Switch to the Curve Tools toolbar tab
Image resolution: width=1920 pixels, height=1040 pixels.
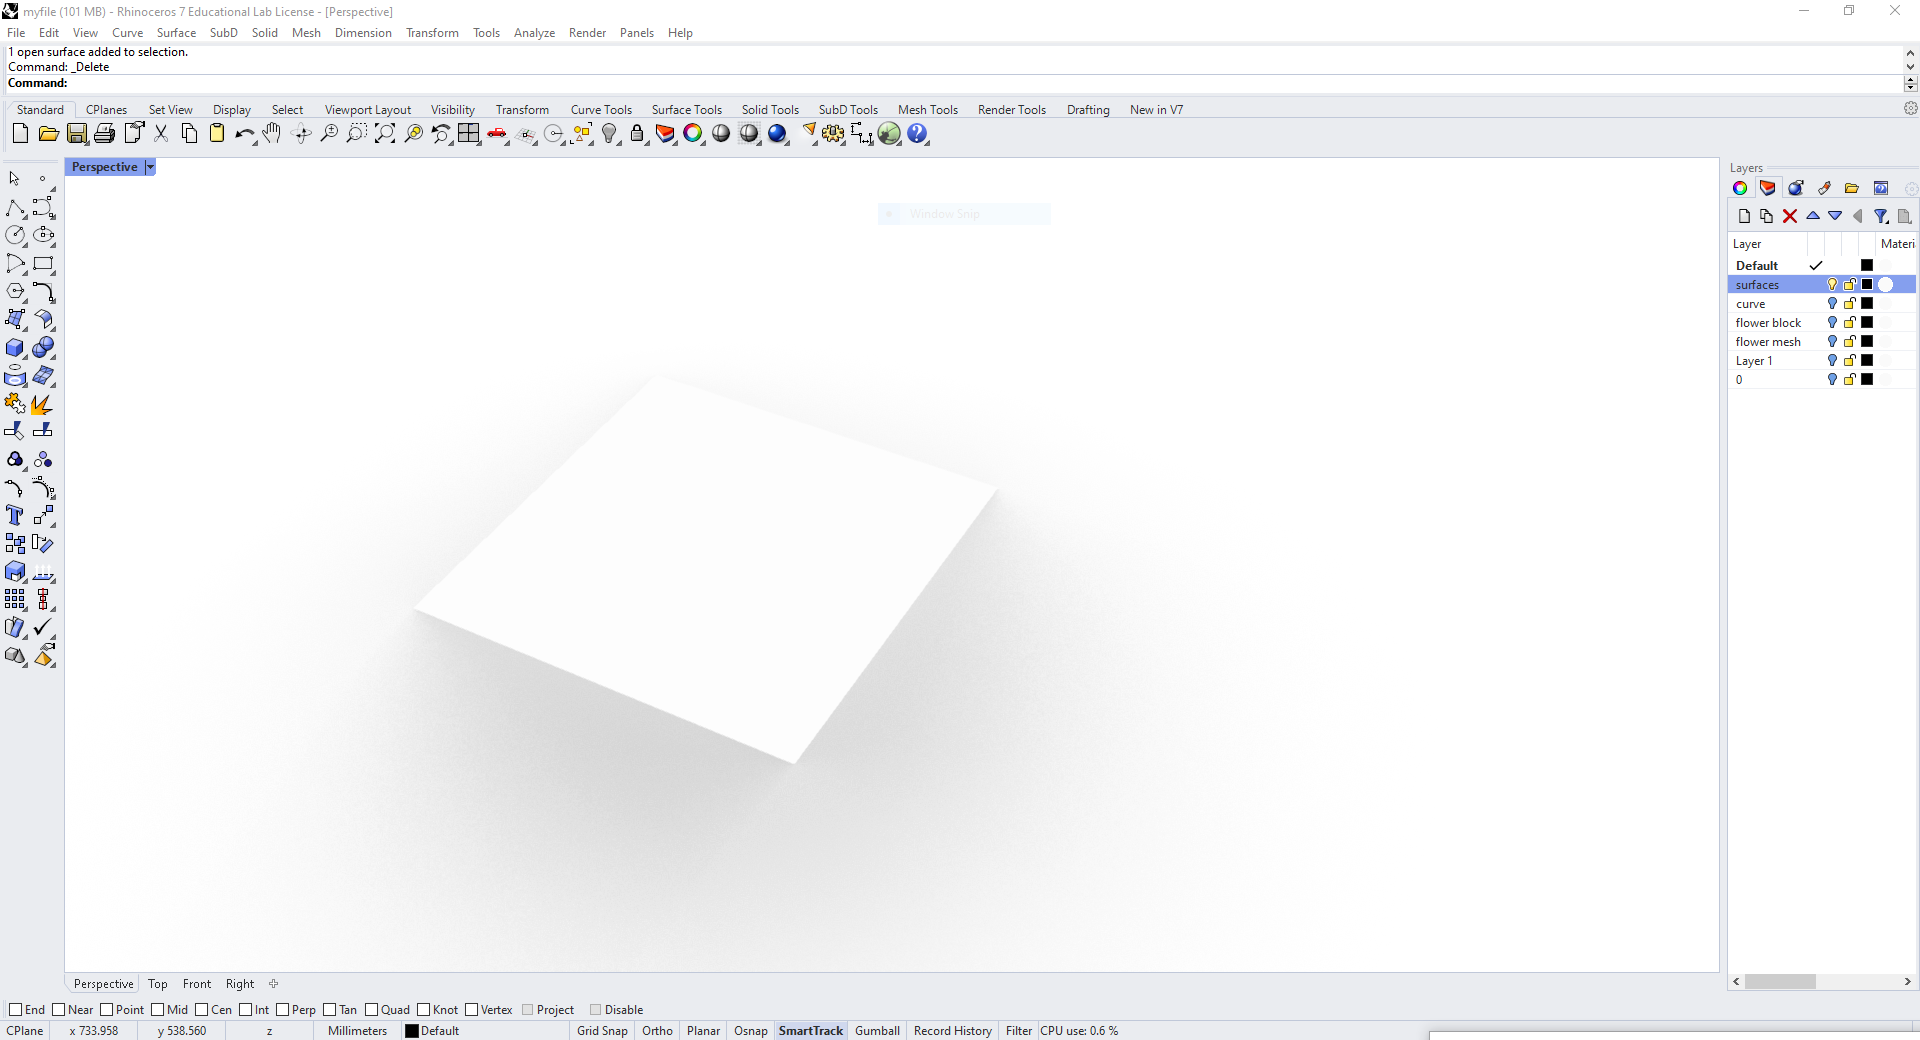(x=601, y=110)
